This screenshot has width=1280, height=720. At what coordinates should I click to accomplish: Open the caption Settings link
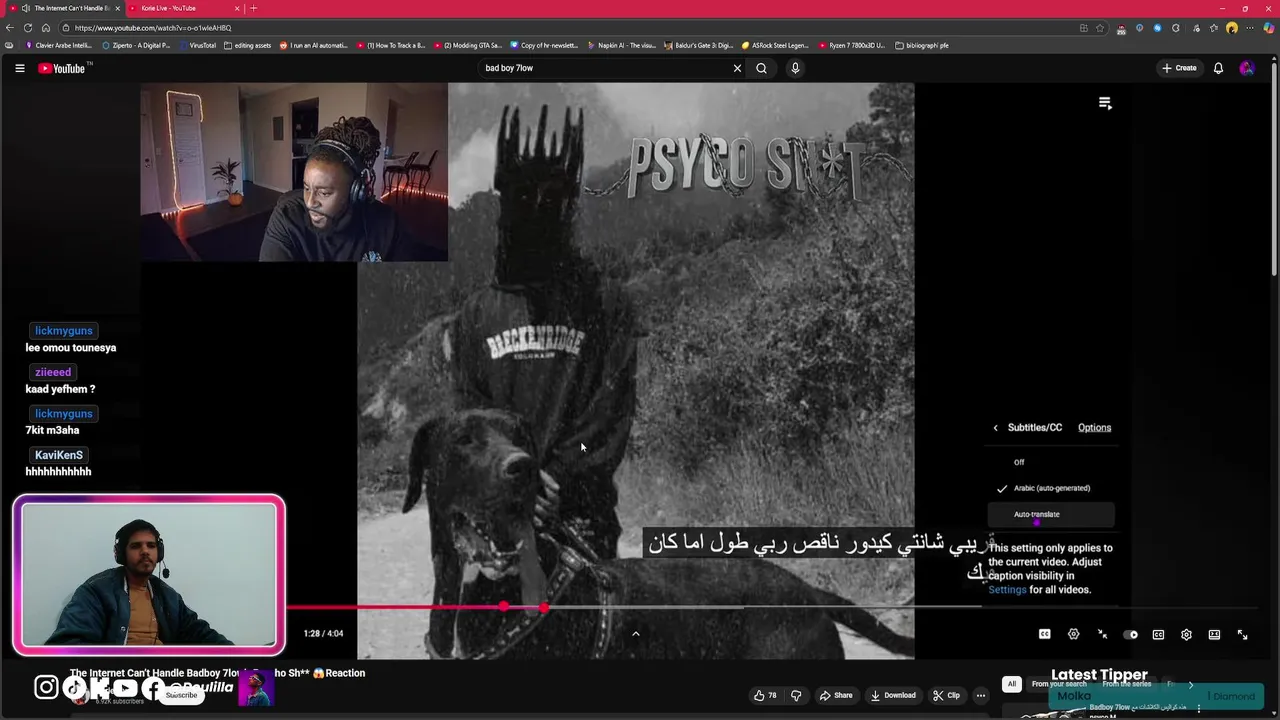1007,590
